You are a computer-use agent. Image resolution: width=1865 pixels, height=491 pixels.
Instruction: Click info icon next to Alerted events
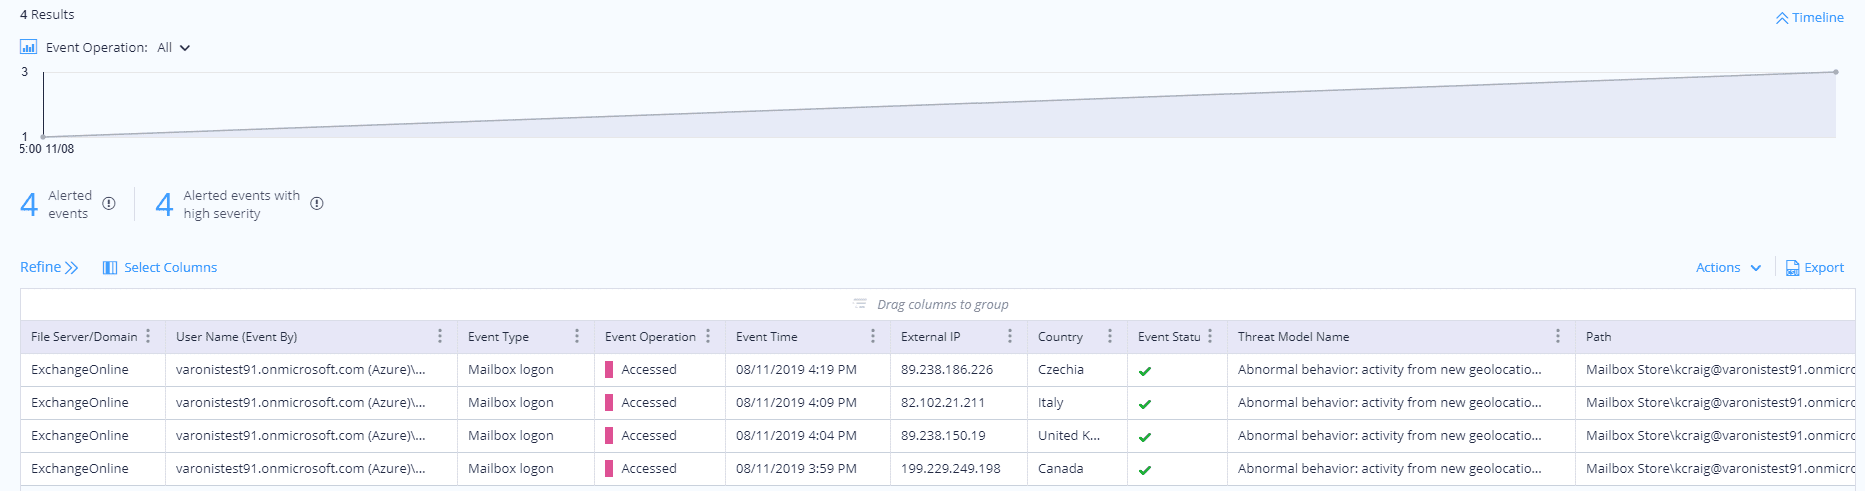click(109, 204)
